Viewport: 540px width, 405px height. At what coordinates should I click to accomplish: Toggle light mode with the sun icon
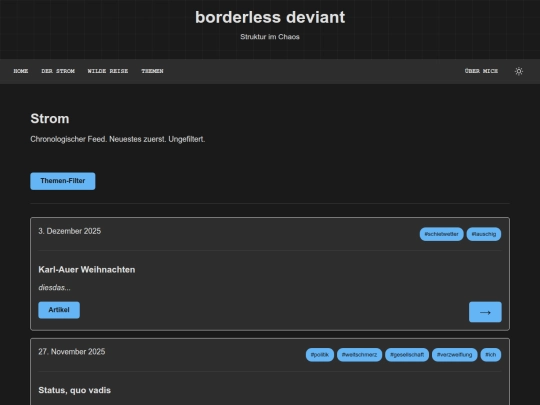pyautogui.click(x=519, y=71)
